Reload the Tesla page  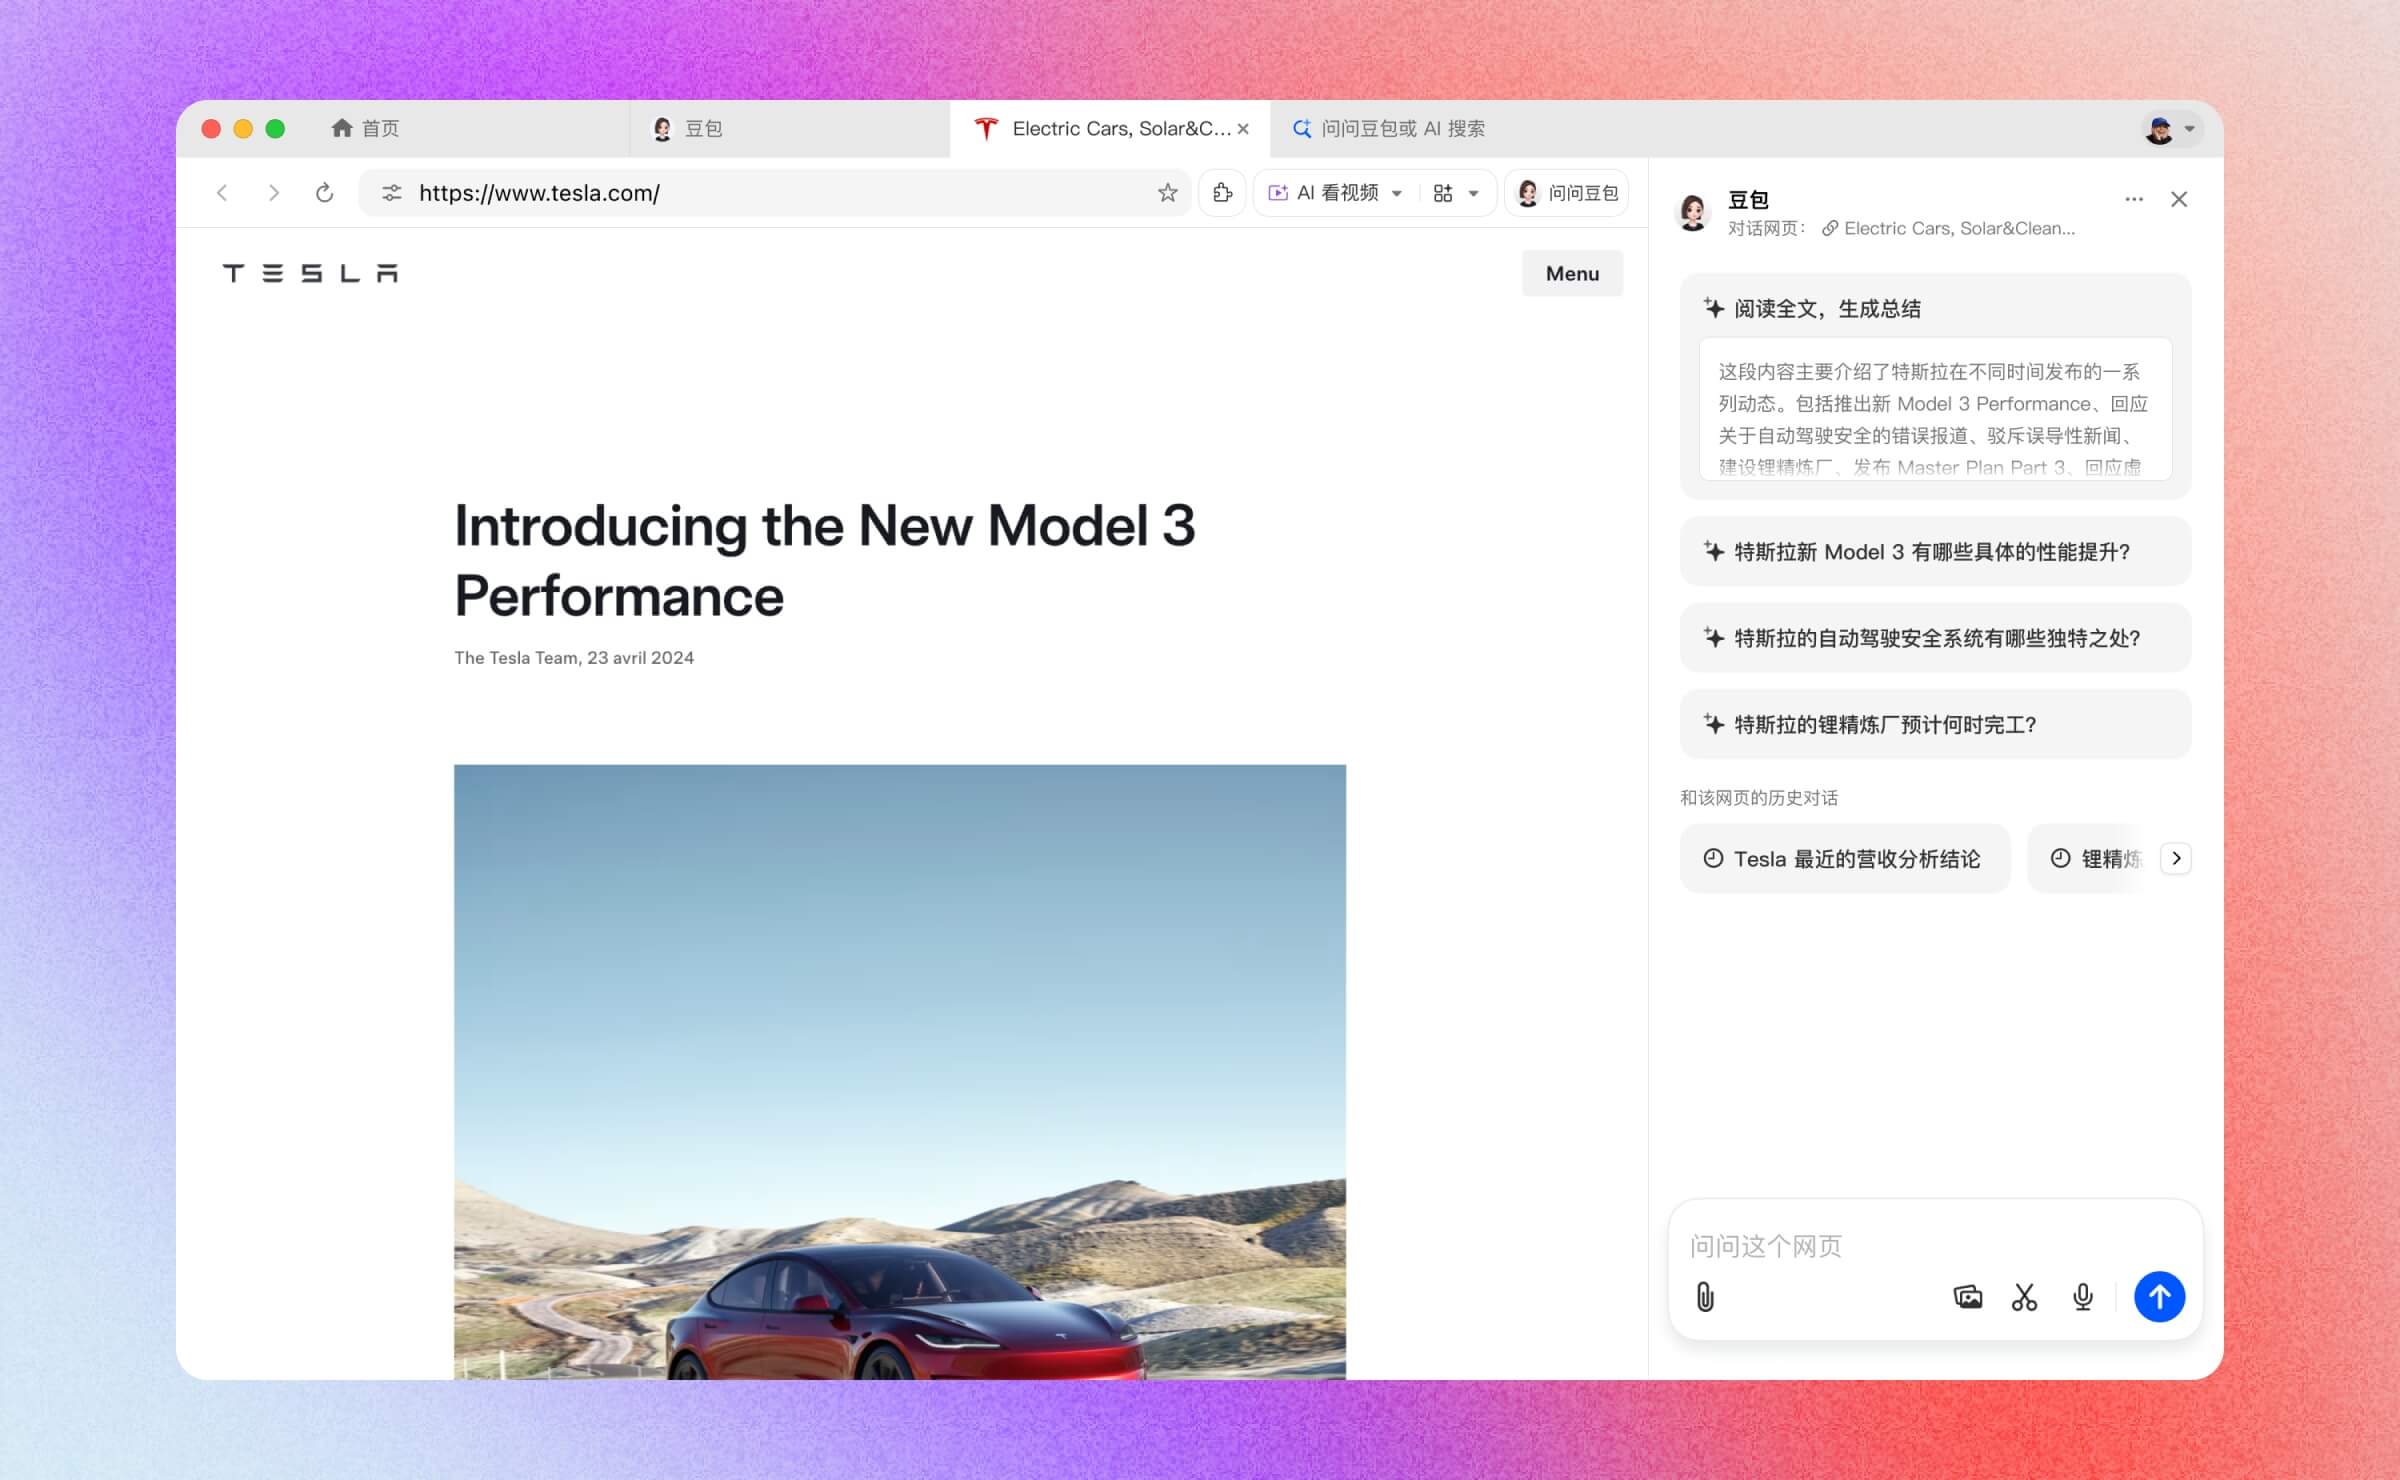click(324, 193)
